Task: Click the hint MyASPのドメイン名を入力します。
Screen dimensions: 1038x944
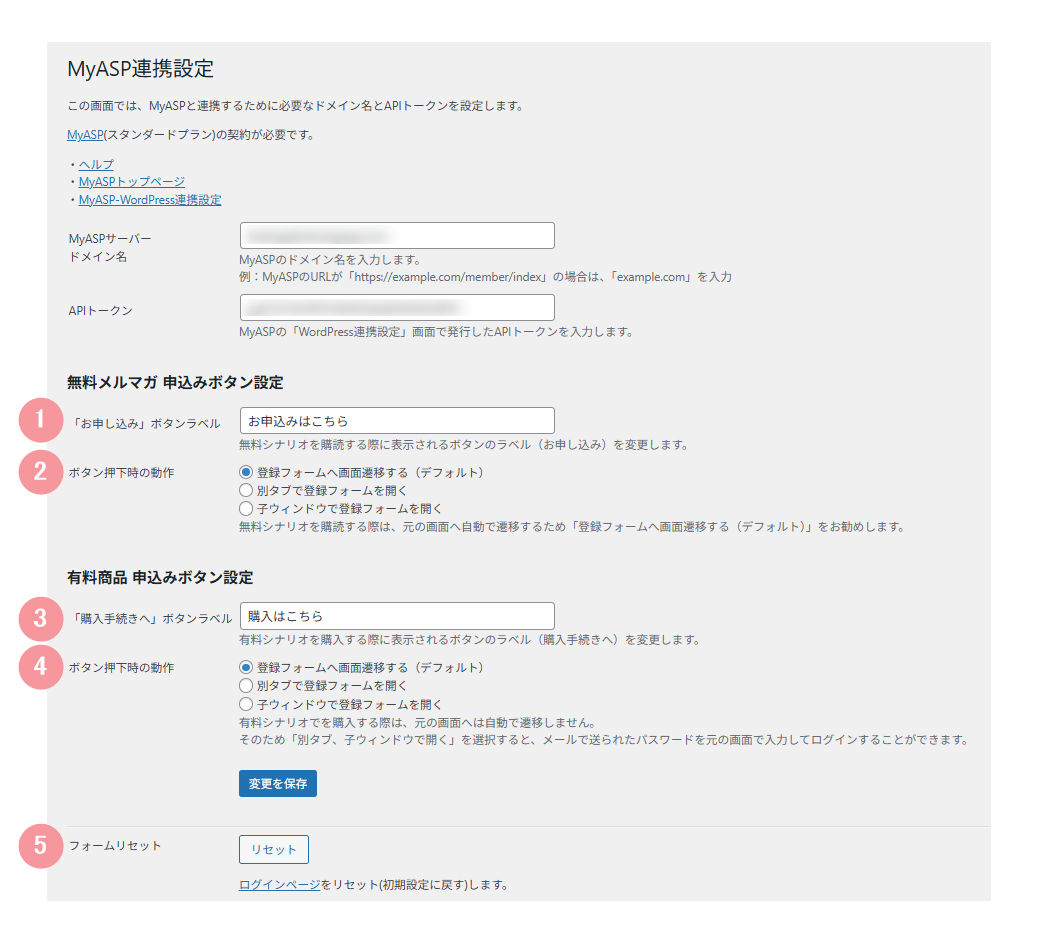Action: click(x=330, y=260)
